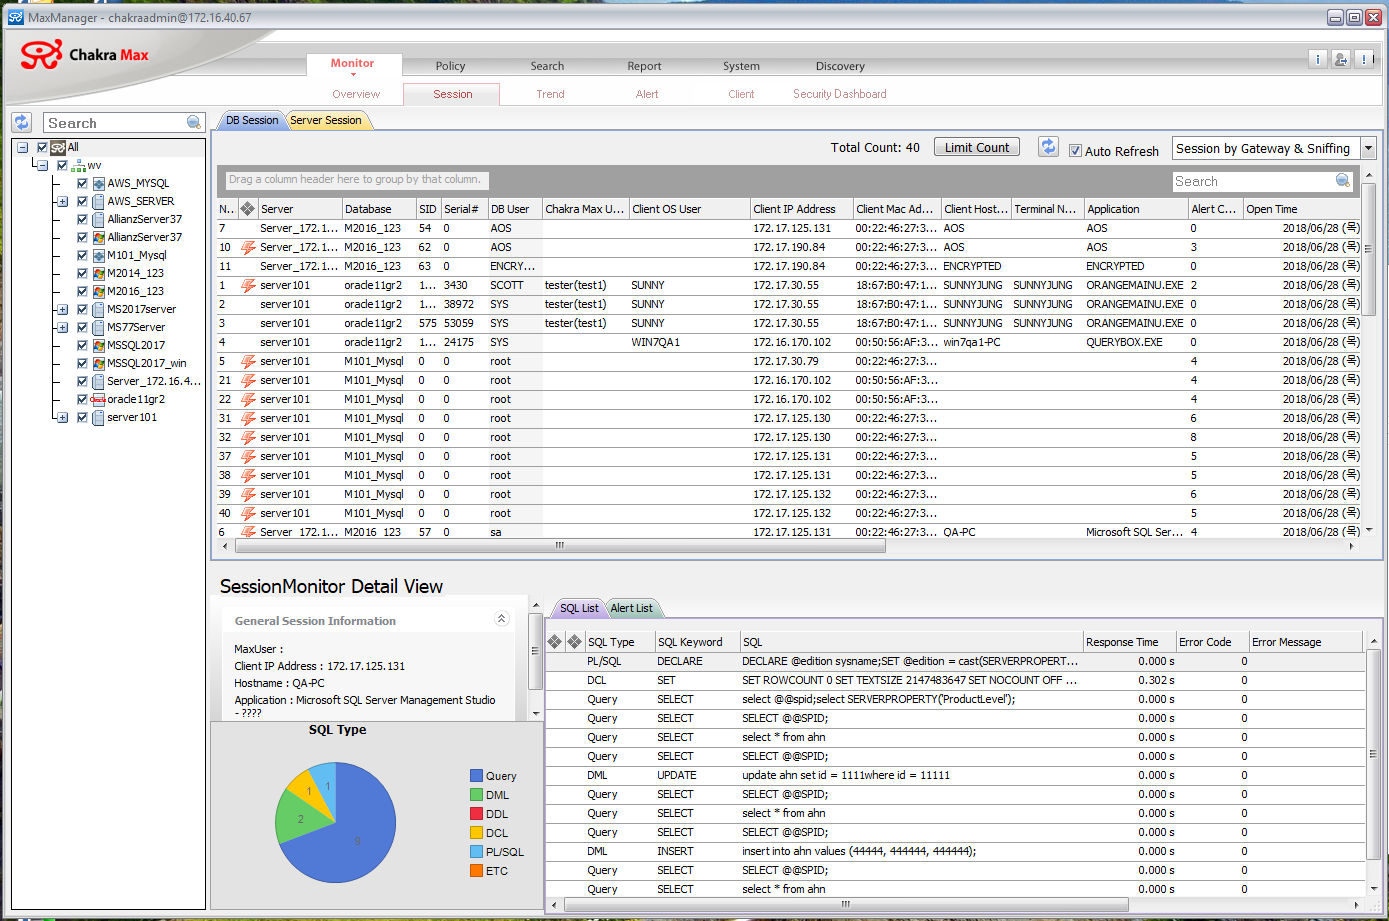Expand the server101 tree node
1389x921 pixels.
(x=62, y=417)
